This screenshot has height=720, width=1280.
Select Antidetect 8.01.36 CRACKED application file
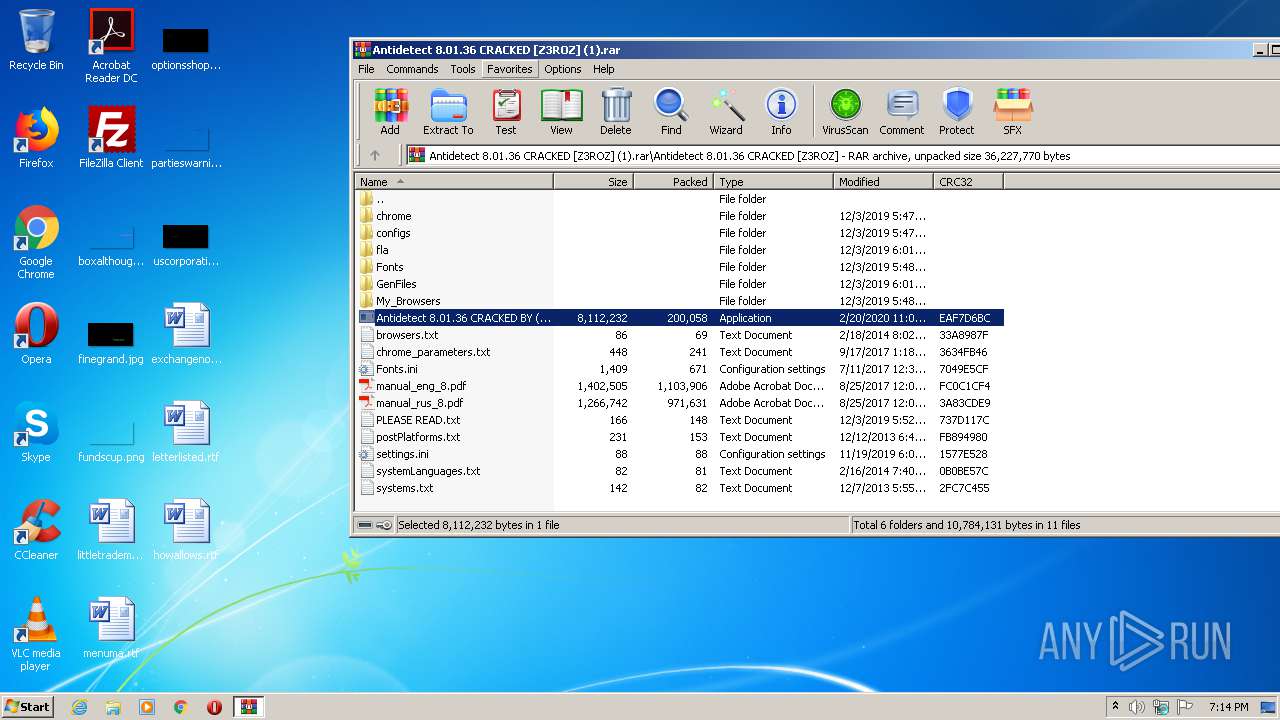(680, 318)
